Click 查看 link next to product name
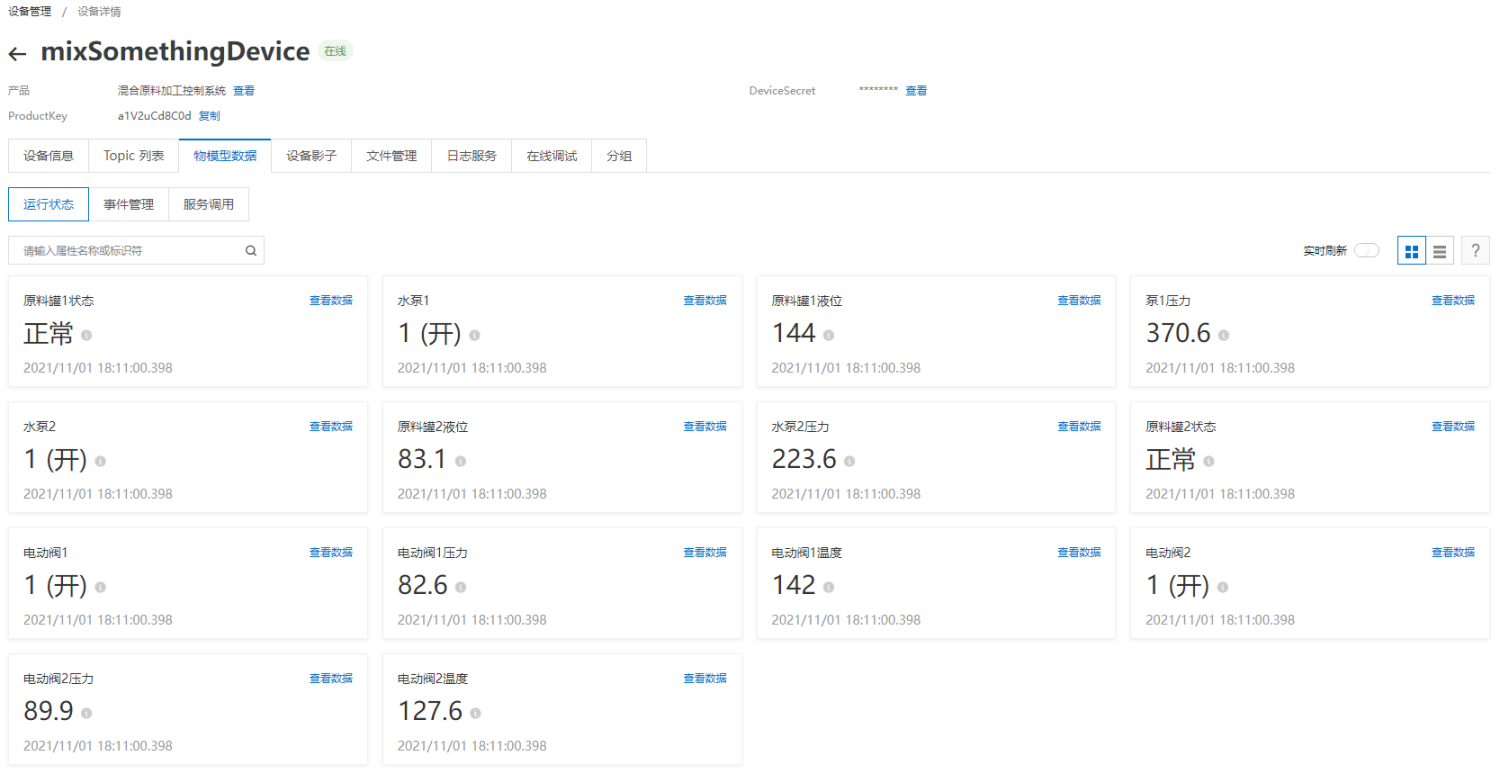The height and width of the screenshot is (774, 1500). (244, 91)
